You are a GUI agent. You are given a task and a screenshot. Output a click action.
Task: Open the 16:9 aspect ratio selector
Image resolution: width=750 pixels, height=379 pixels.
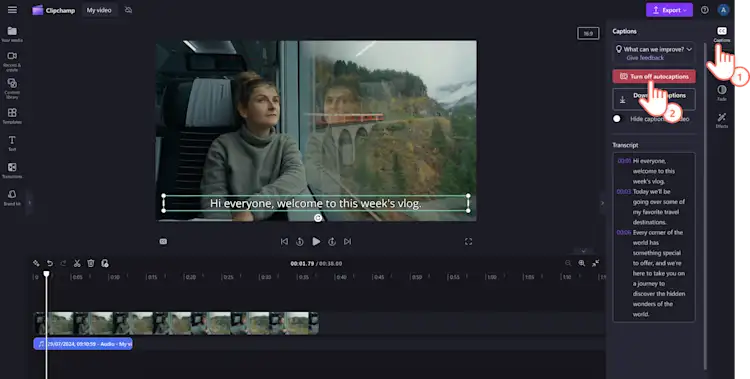pos(588,33)
